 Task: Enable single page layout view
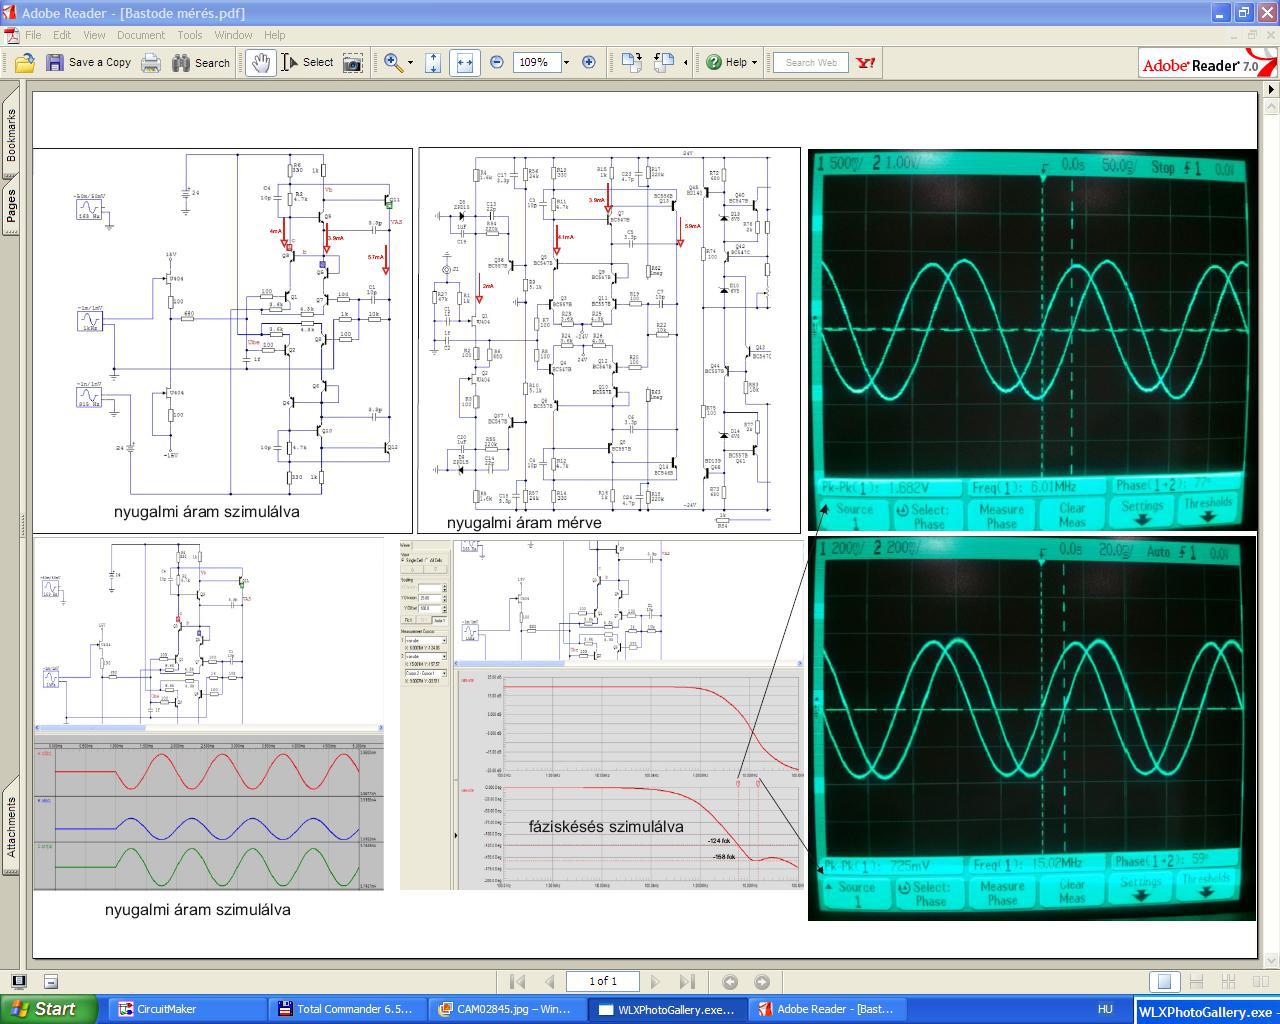(1163, 982)
